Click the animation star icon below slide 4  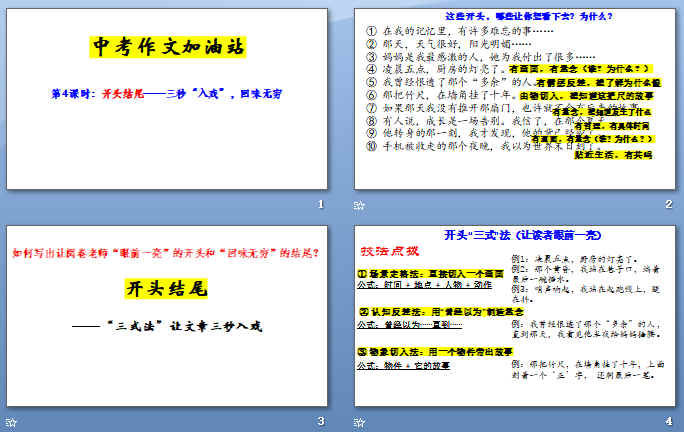point(359,422)
